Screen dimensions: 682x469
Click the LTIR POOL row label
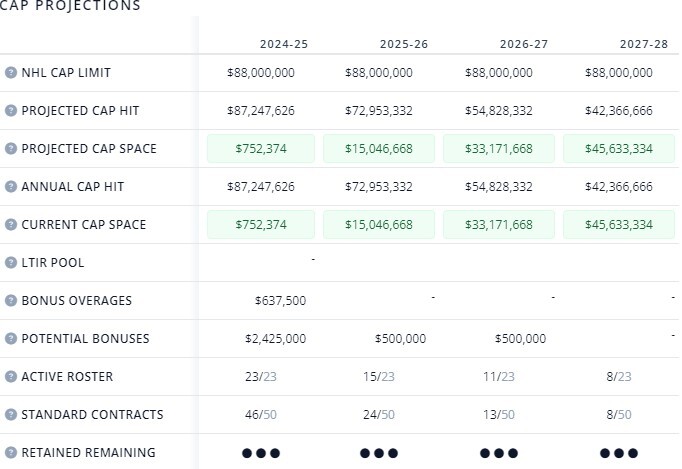[x=53, y=262]
